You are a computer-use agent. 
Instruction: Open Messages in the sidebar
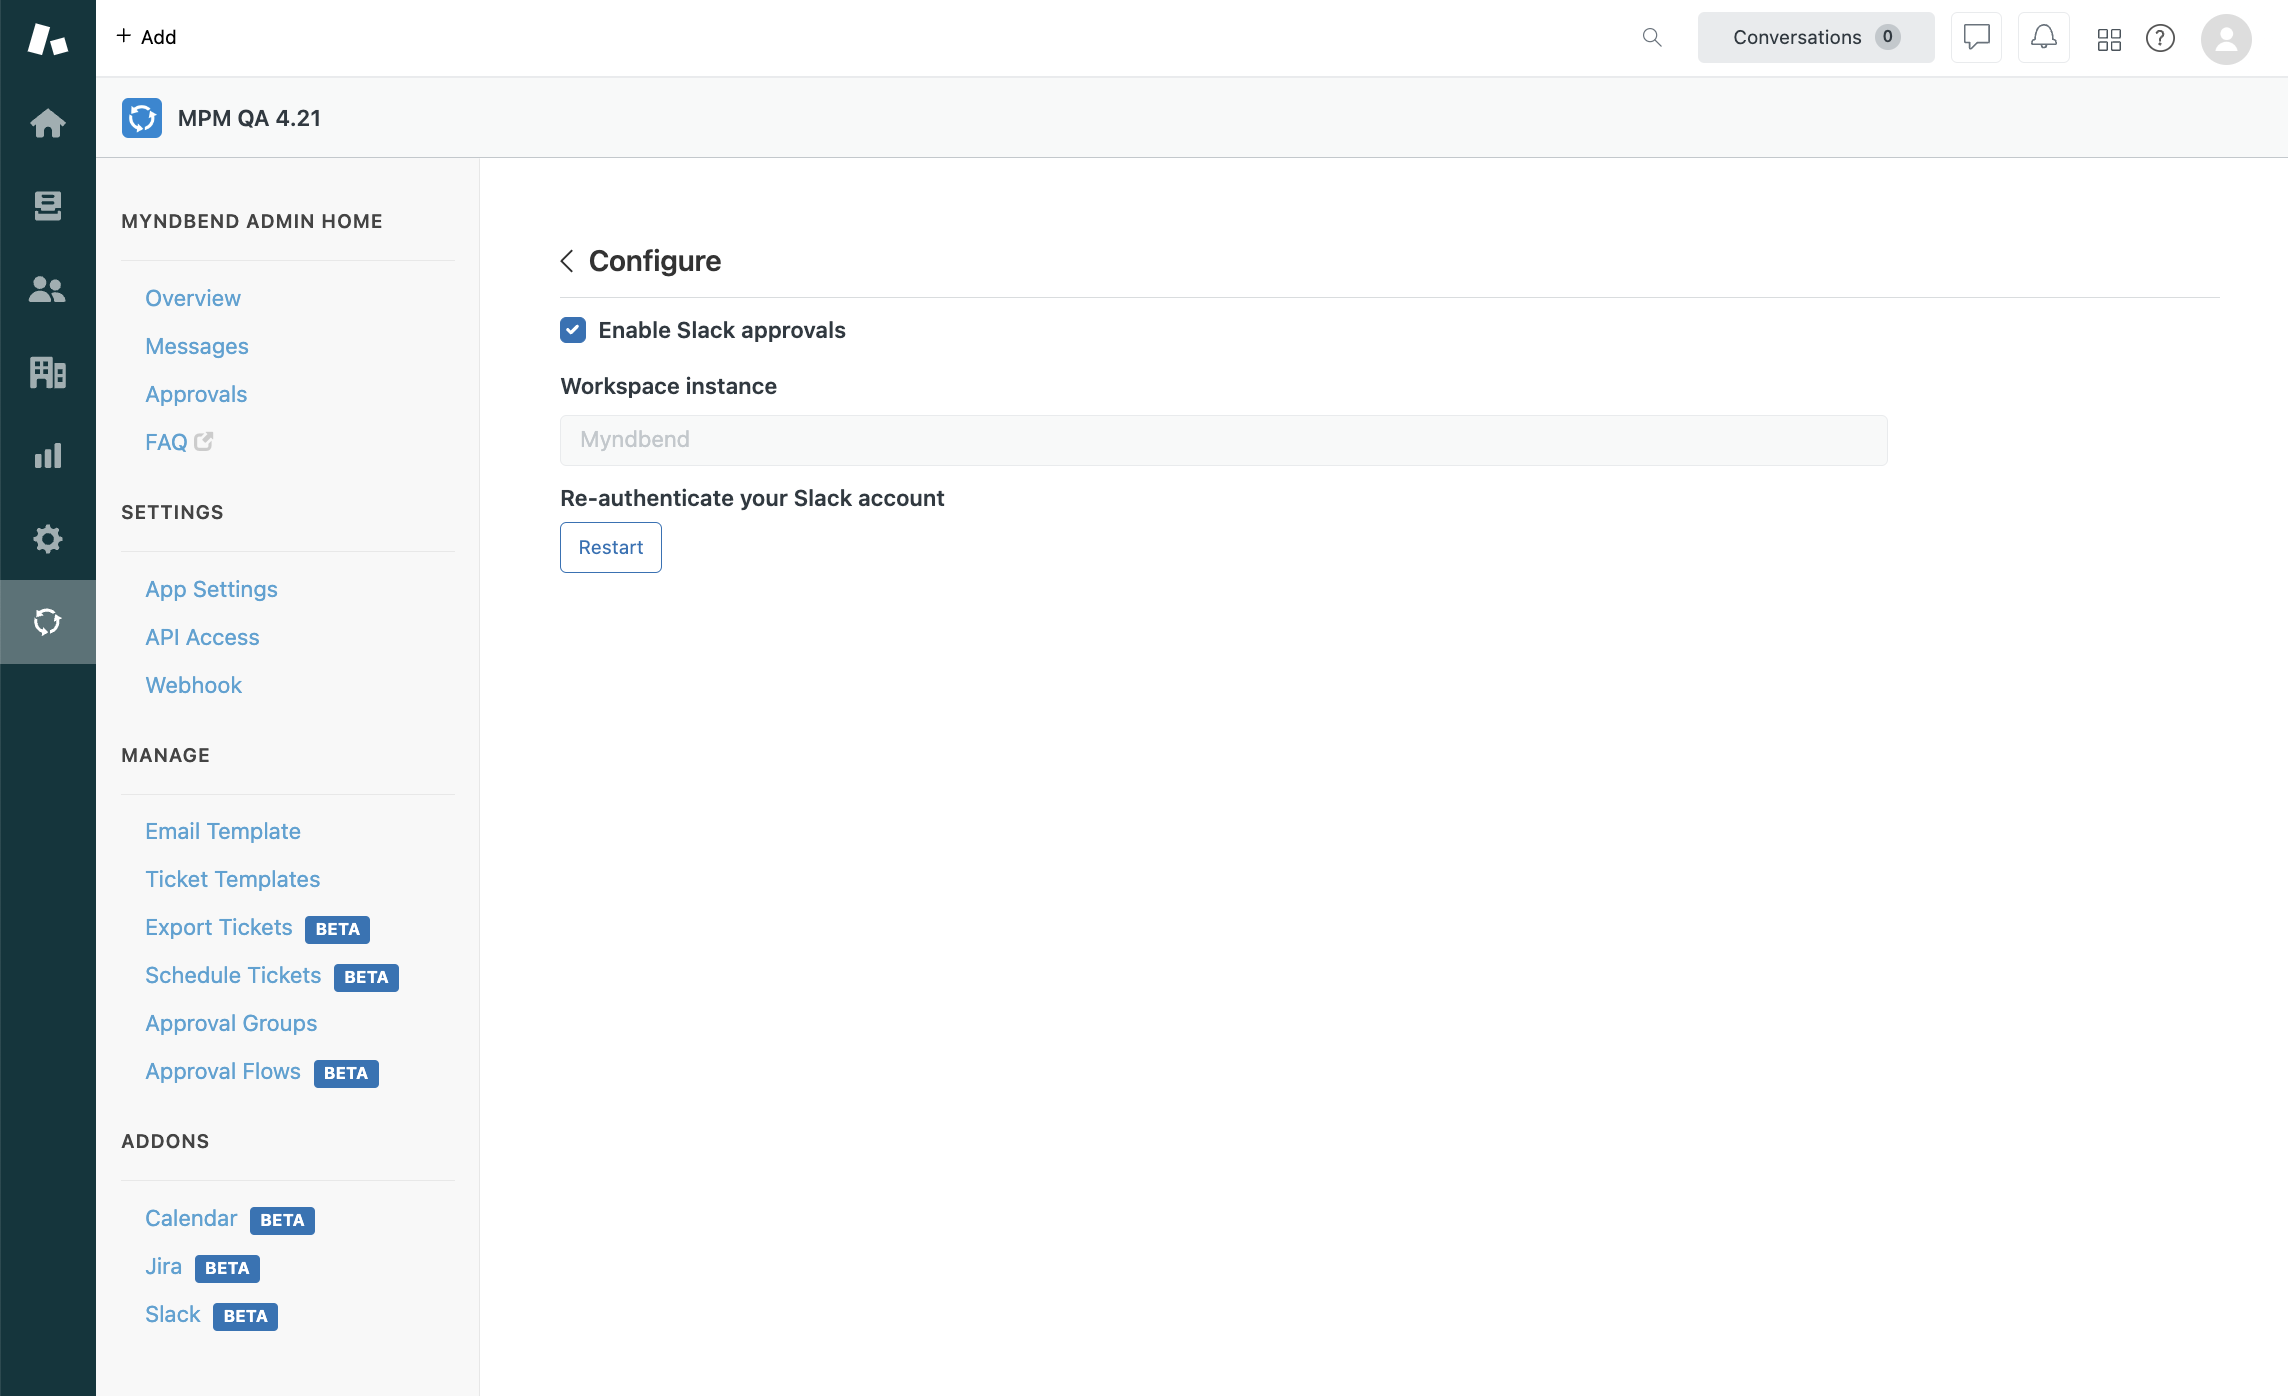197,346
